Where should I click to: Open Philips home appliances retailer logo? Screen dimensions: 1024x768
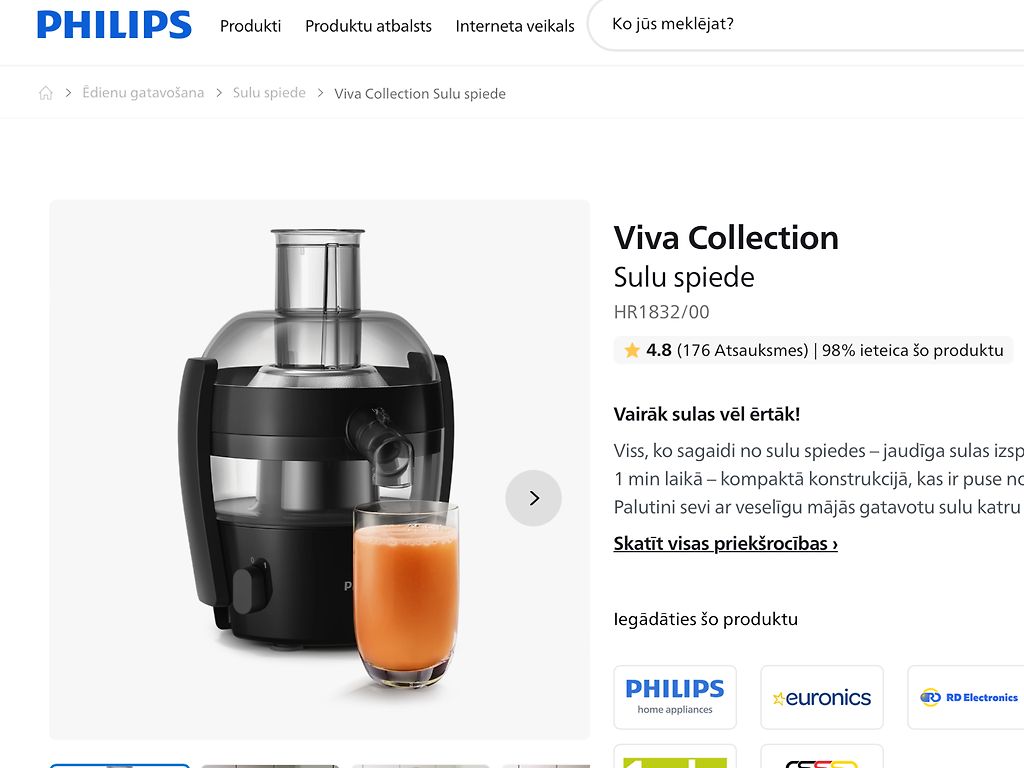pos(675,697)
